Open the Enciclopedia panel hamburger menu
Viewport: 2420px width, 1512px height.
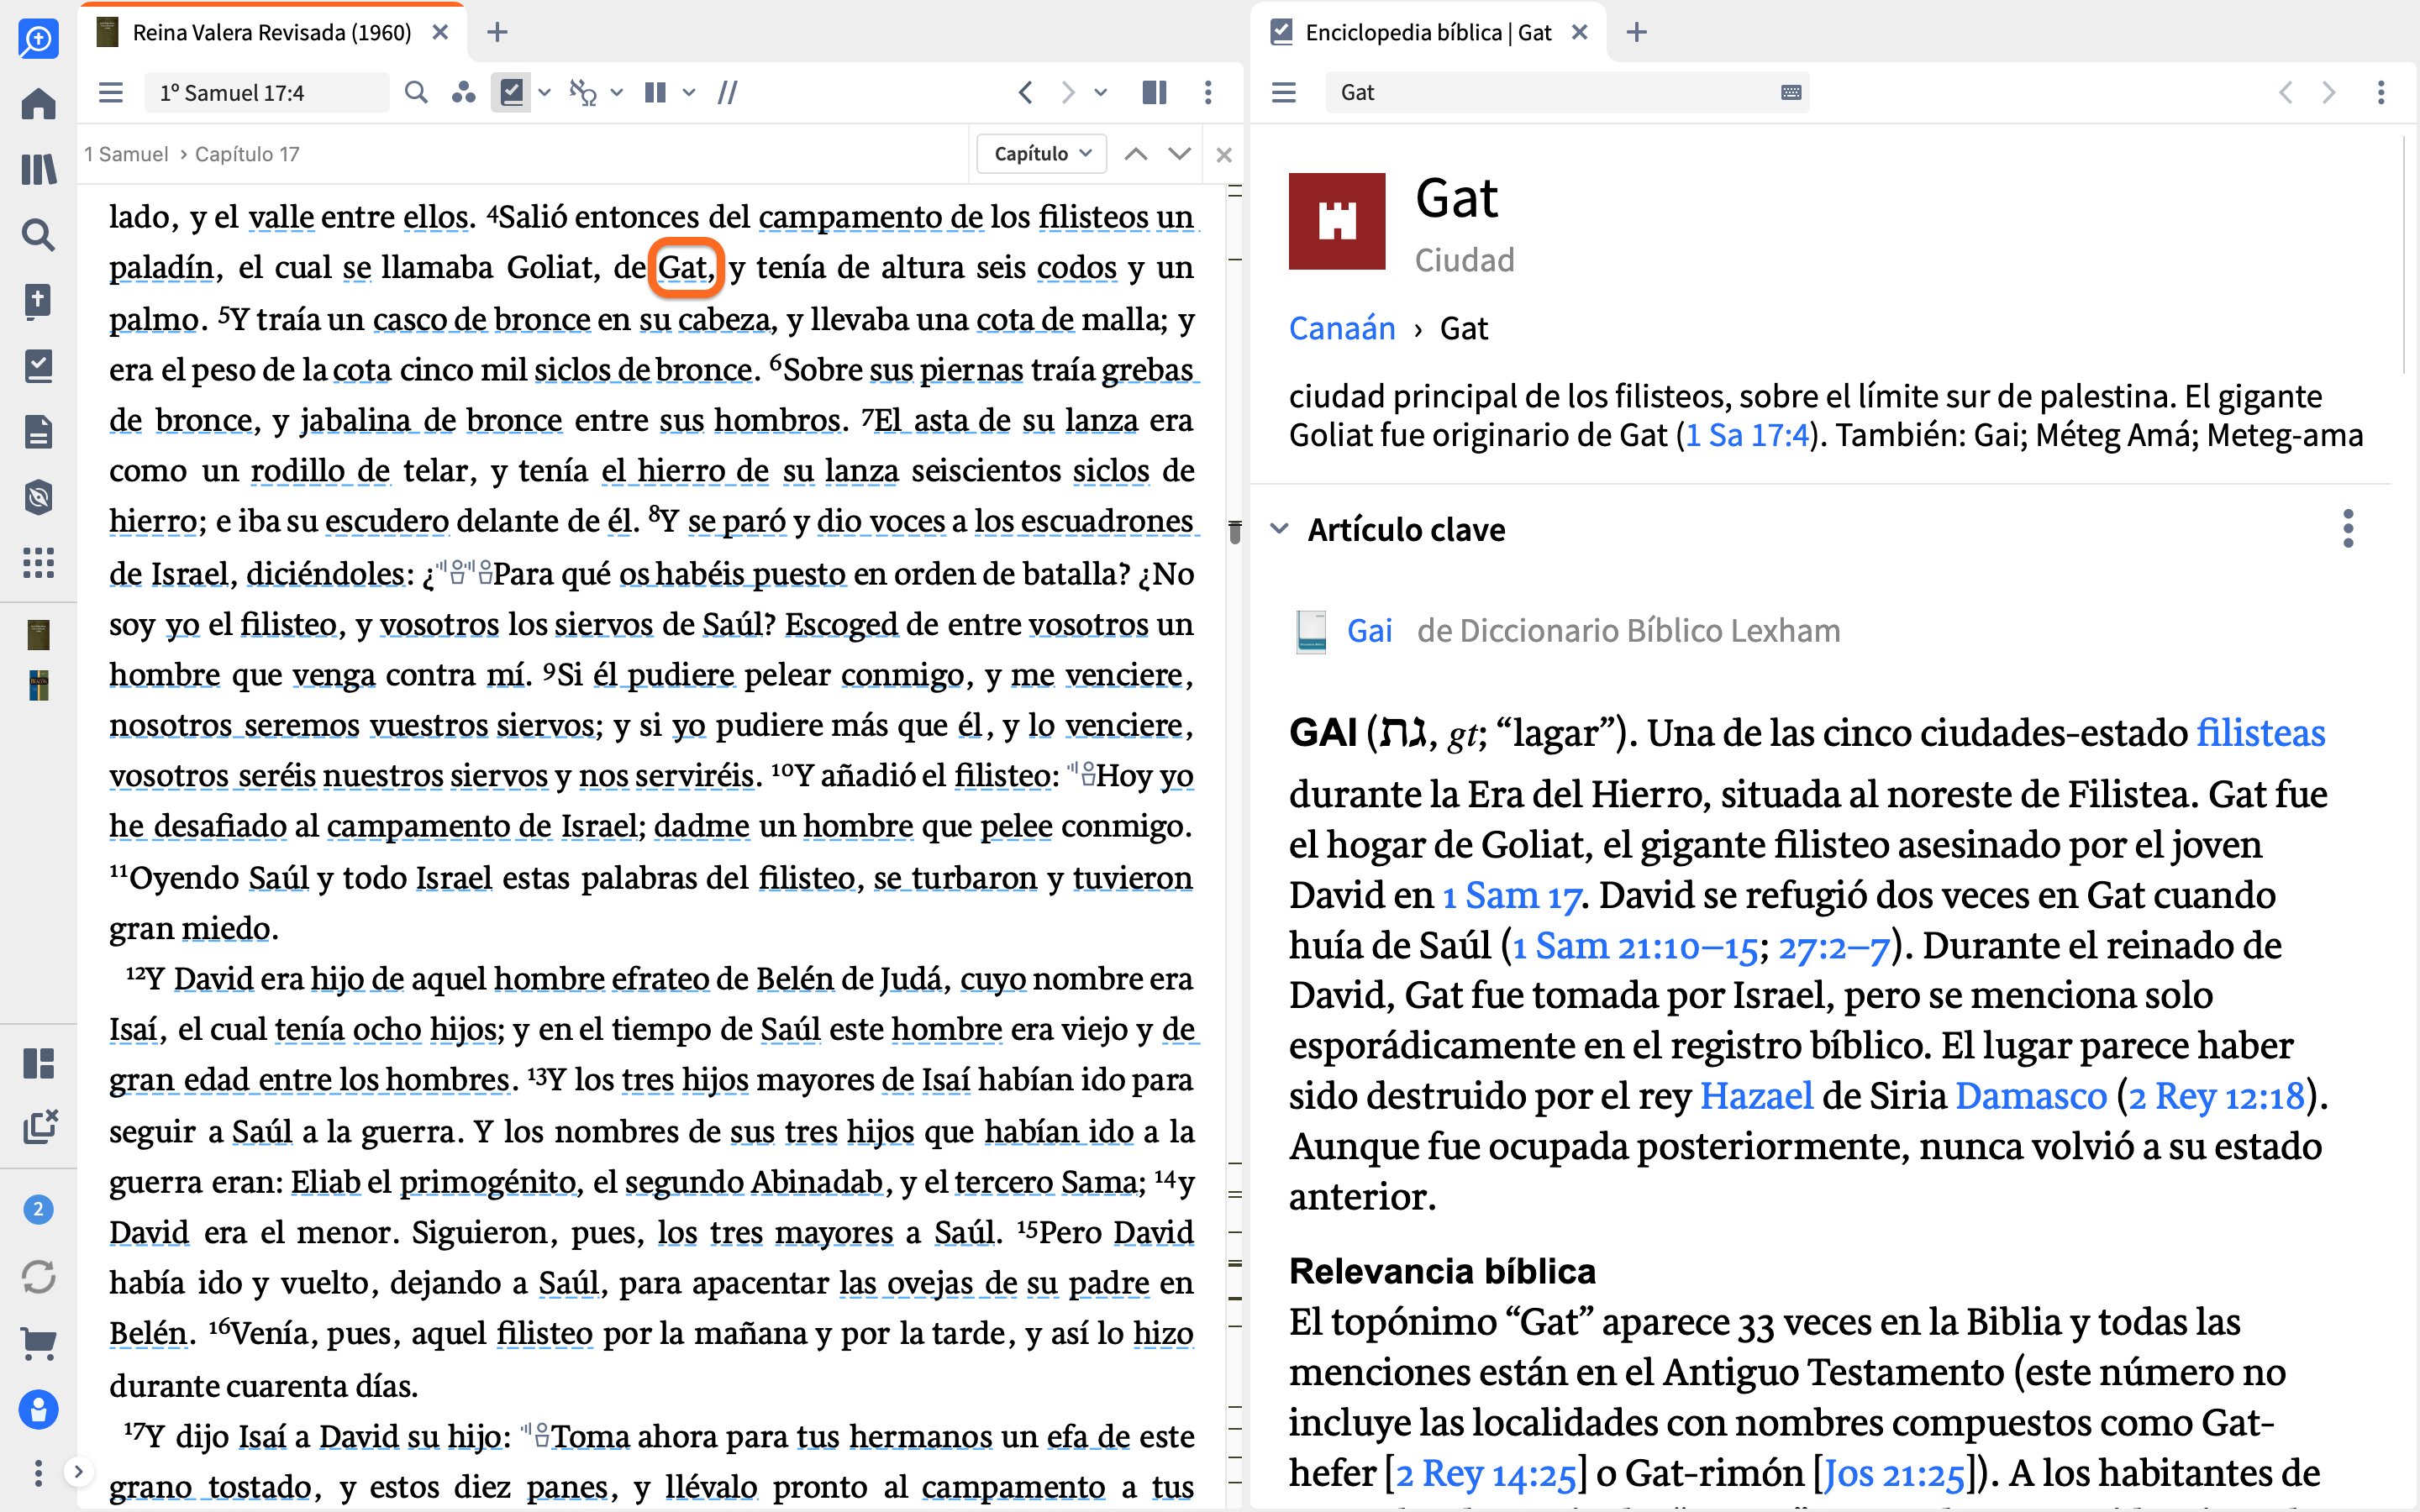click(1284, 93)
